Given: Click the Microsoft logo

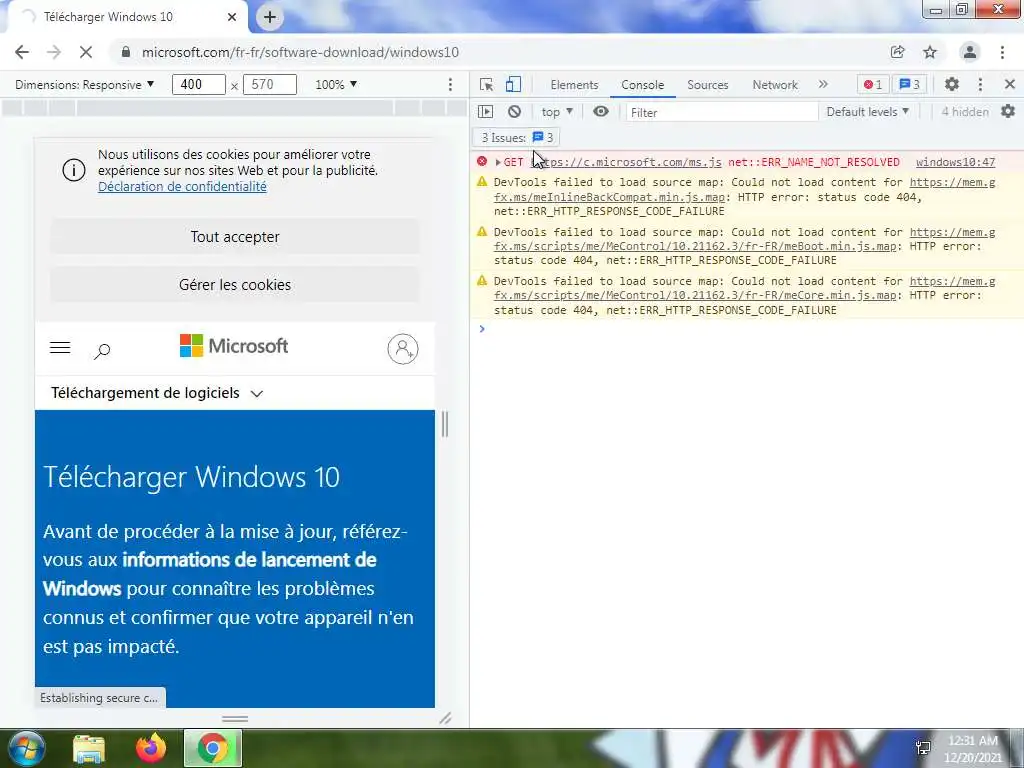Looking at the screenshot, I should tap(234, 345).
